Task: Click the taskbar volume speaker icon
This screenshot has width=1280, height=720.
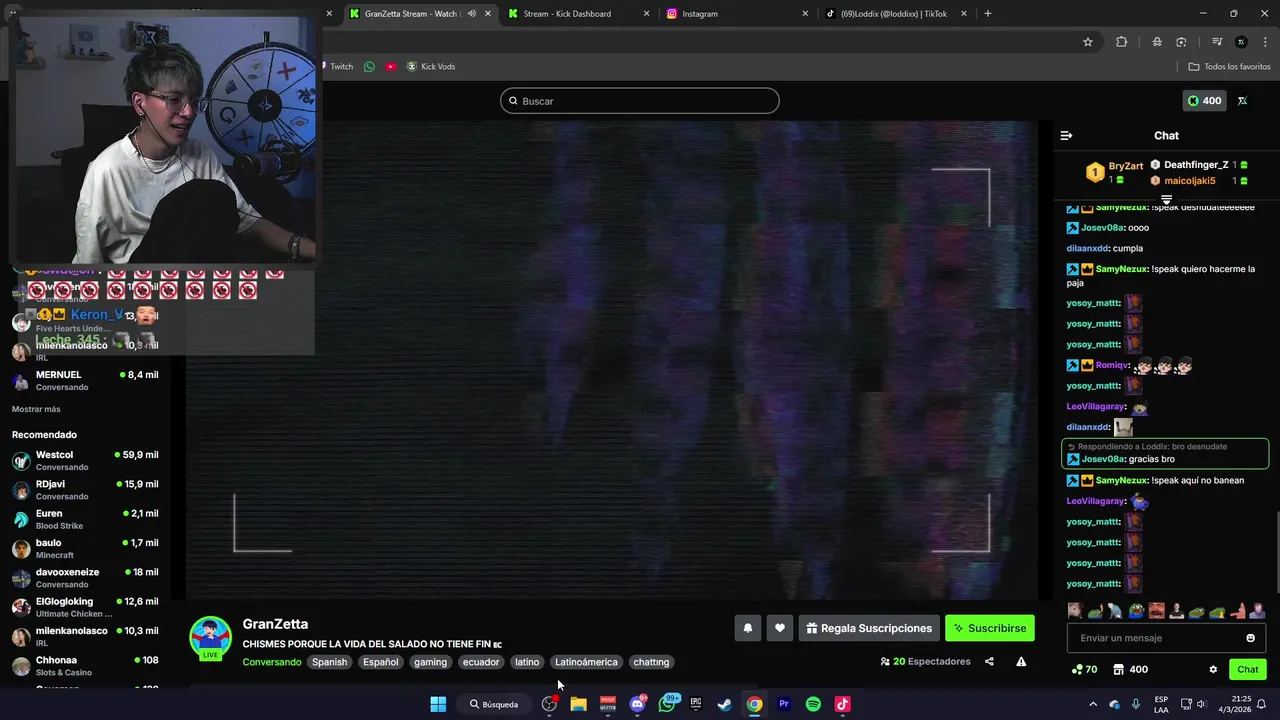Action: coord(1201,704)
